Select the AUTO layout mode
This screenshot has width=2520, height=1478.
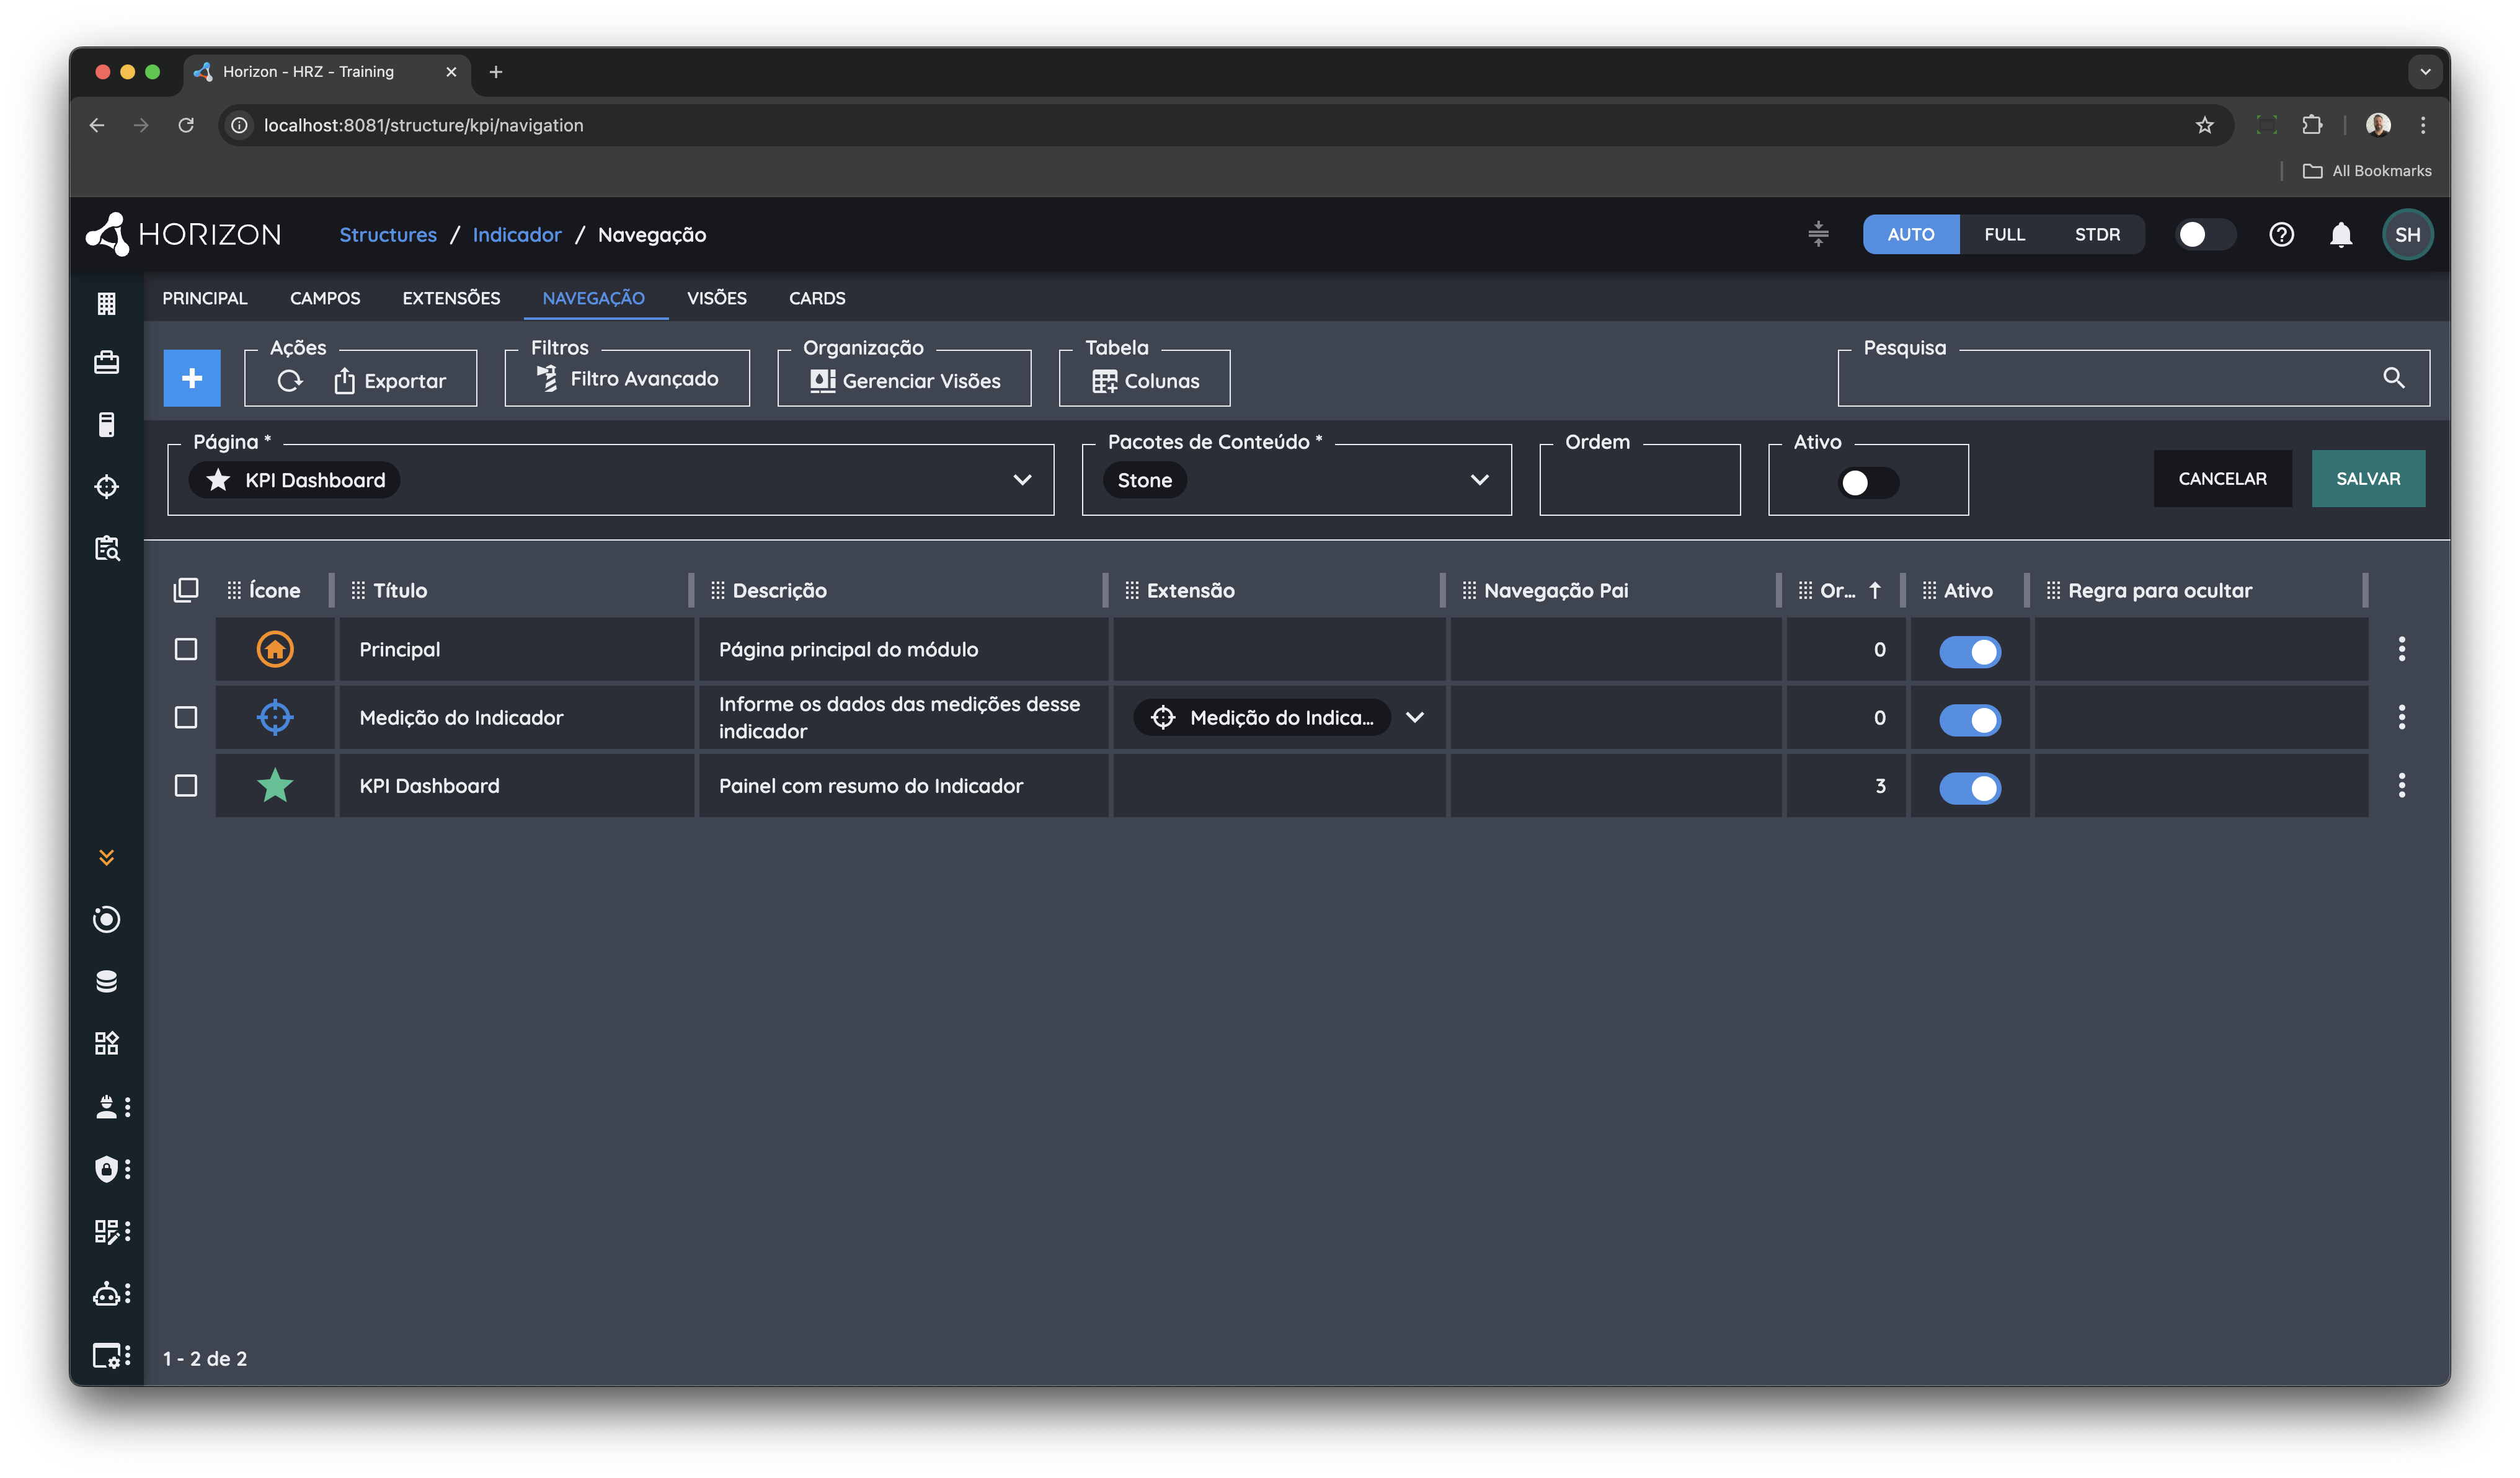coord(1910,235)
